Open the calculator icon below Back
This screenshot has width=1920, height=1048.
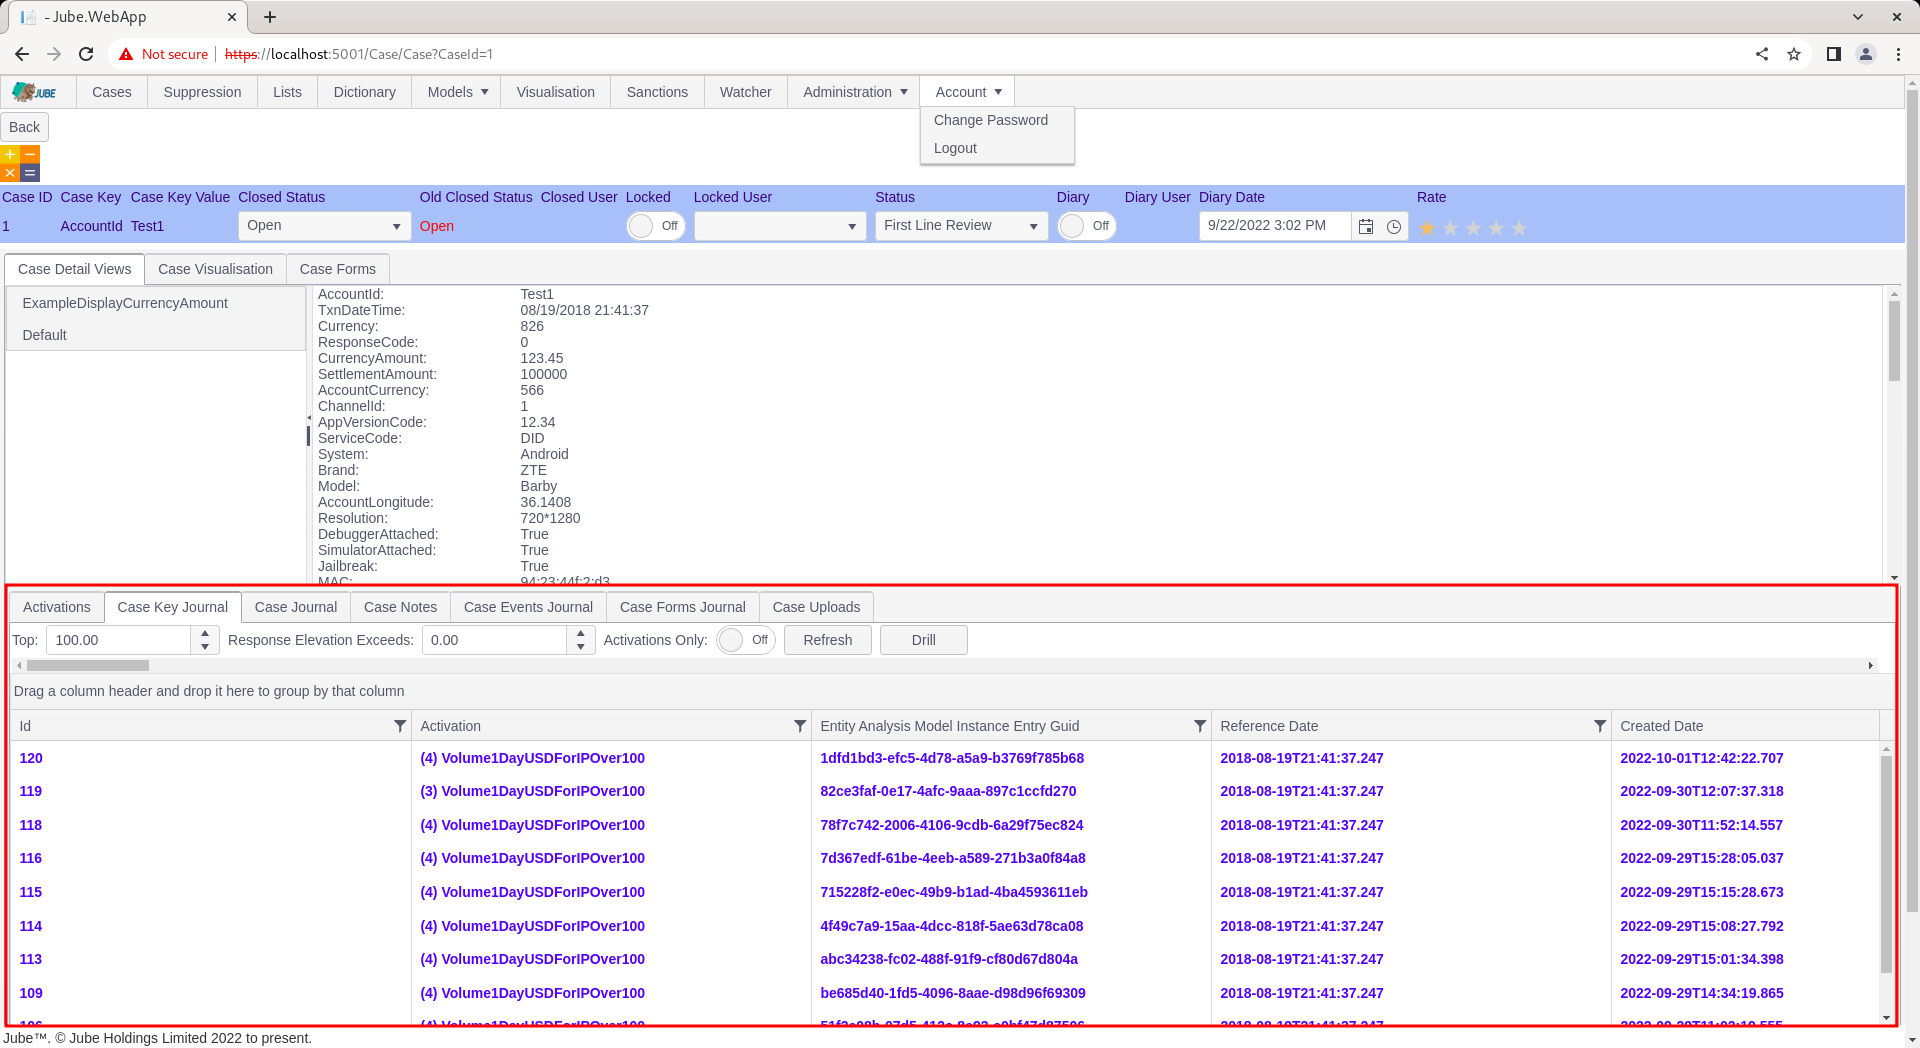[x=20, y=163]
